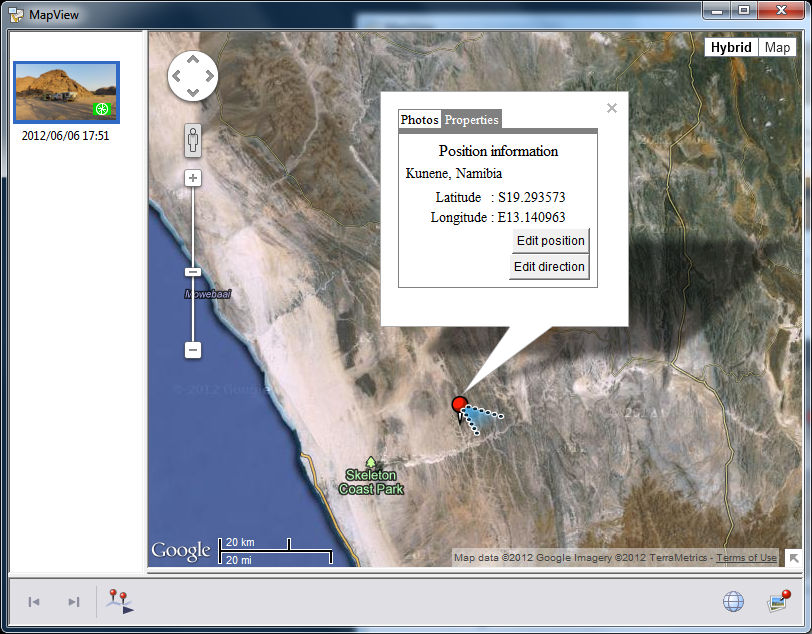This screenshot has height=634, width=812.
Task: Click the photo date 2012/06/06 17:51
Action: 65,136
